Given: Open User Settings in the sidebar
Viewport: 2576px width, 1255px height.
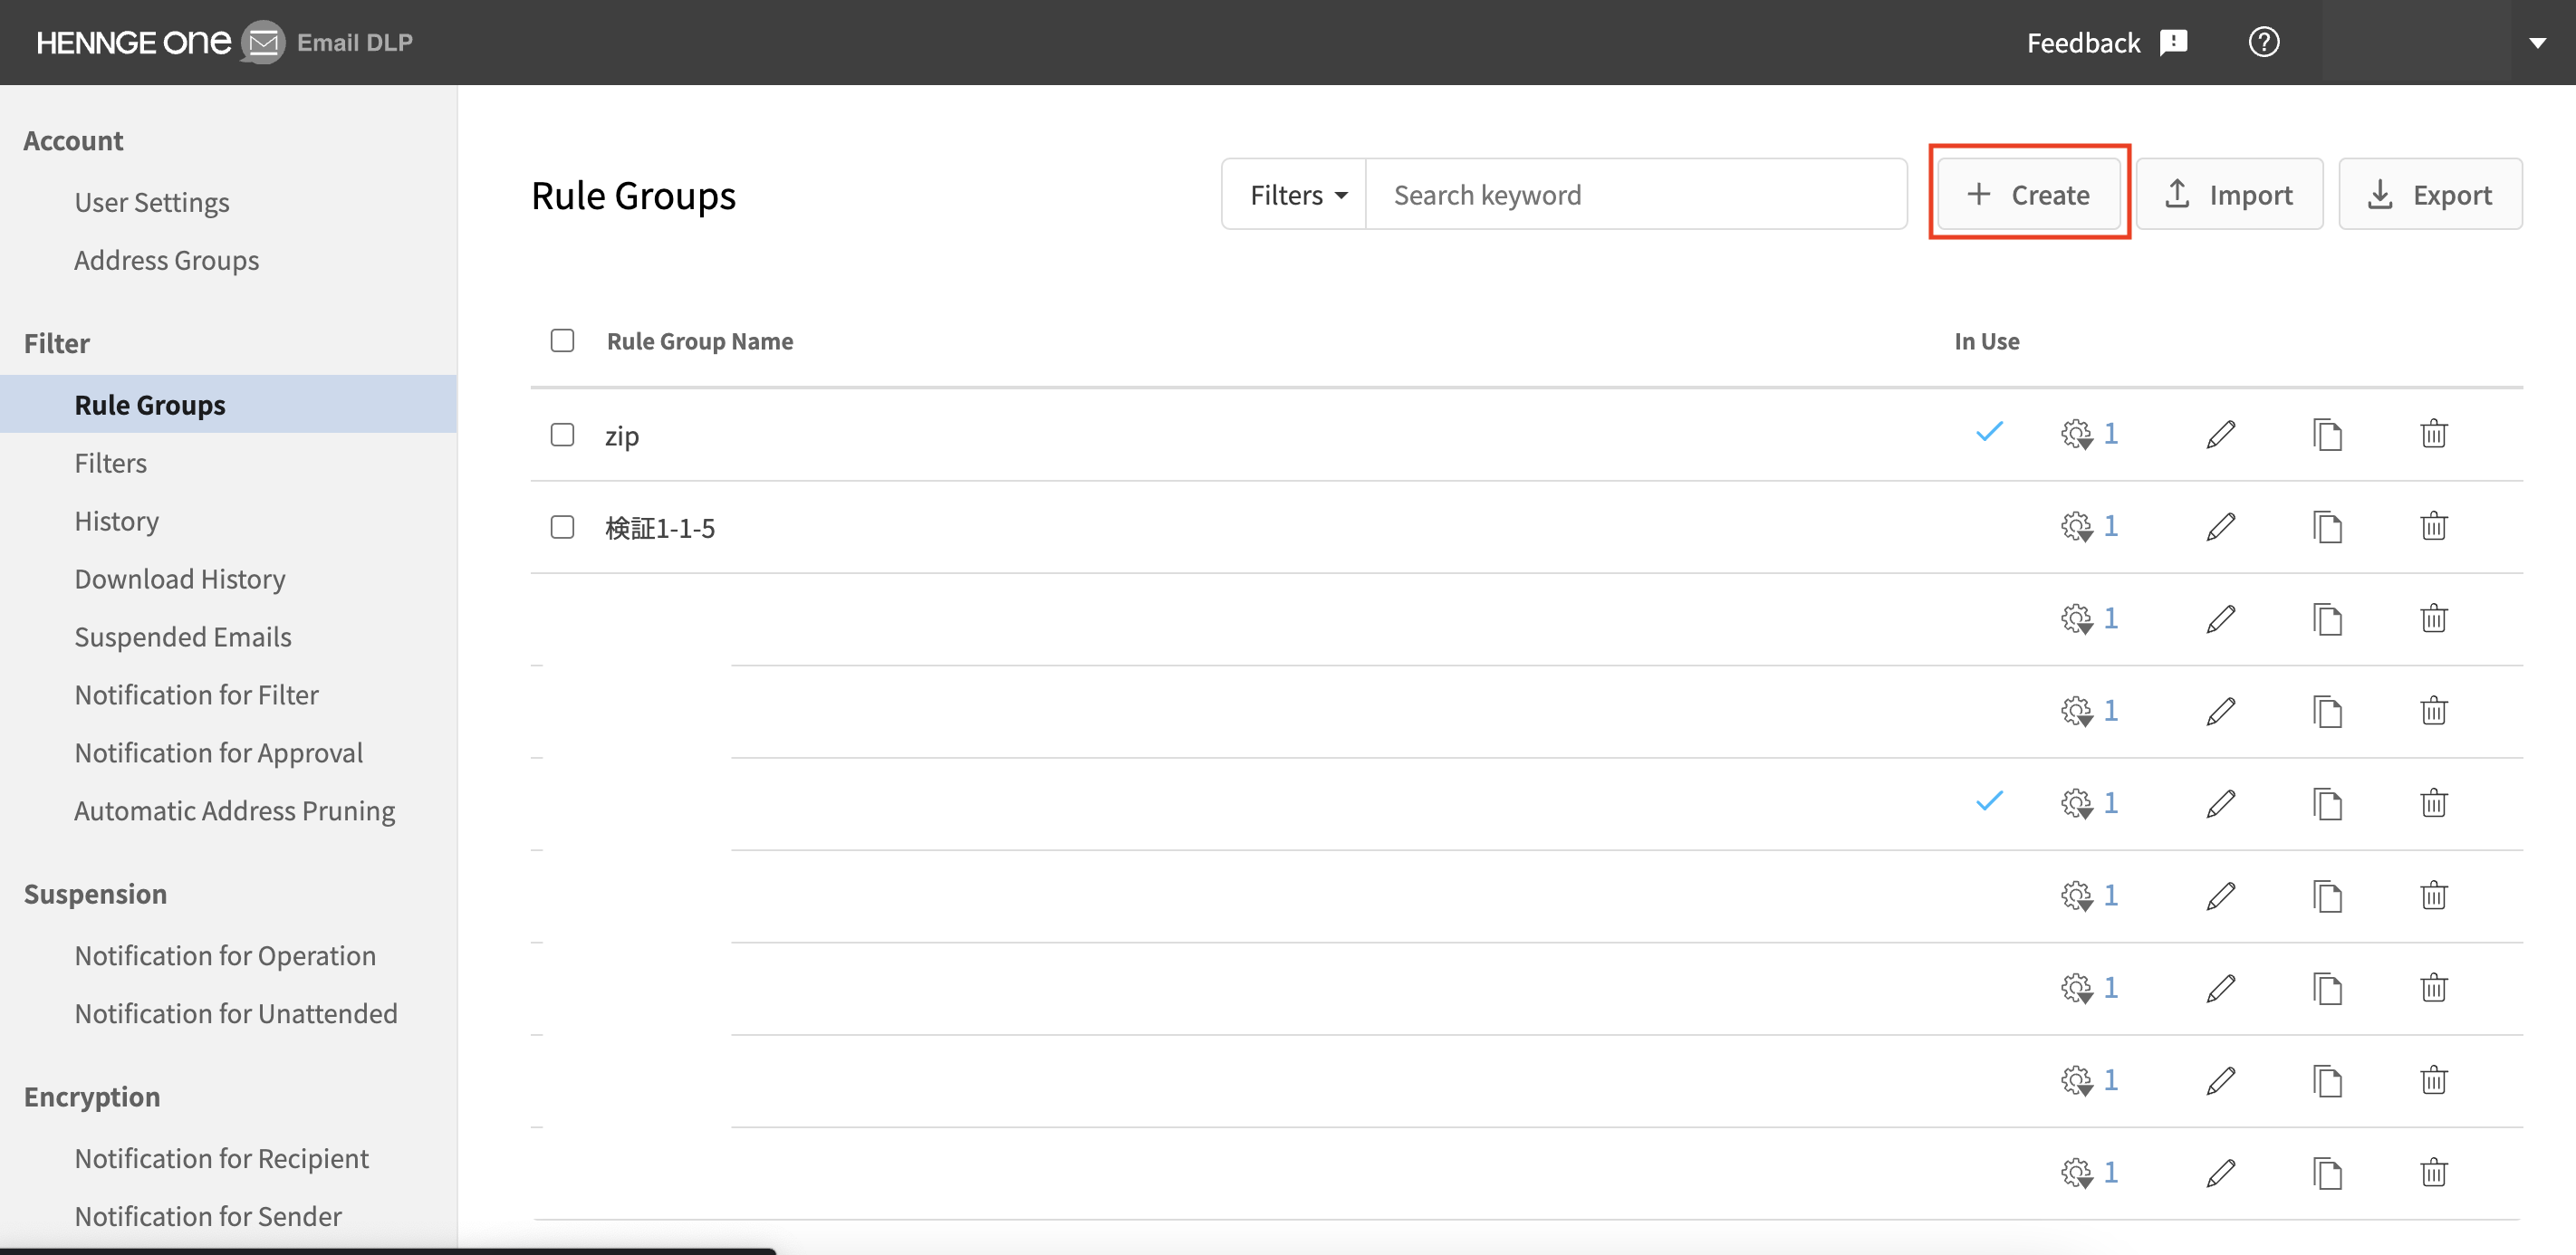Looking at the screenshot, I should tap(152, 202).
